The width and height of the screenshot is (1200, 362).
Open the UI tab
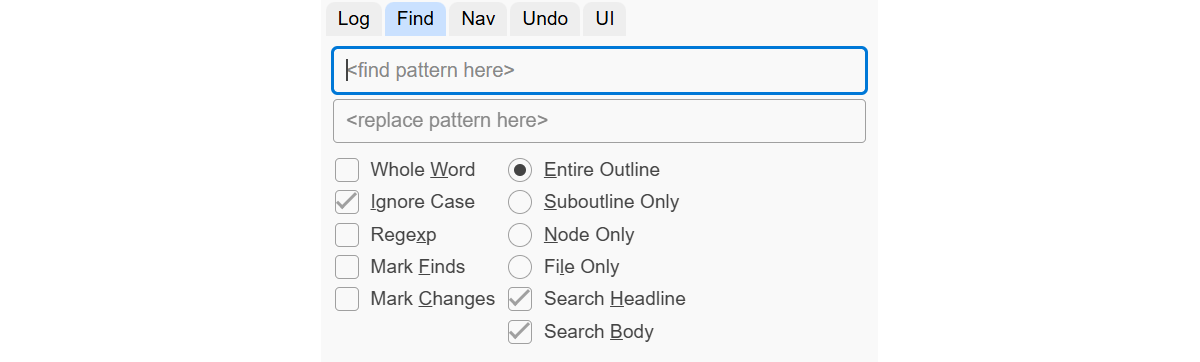click(x=604, y=19)
